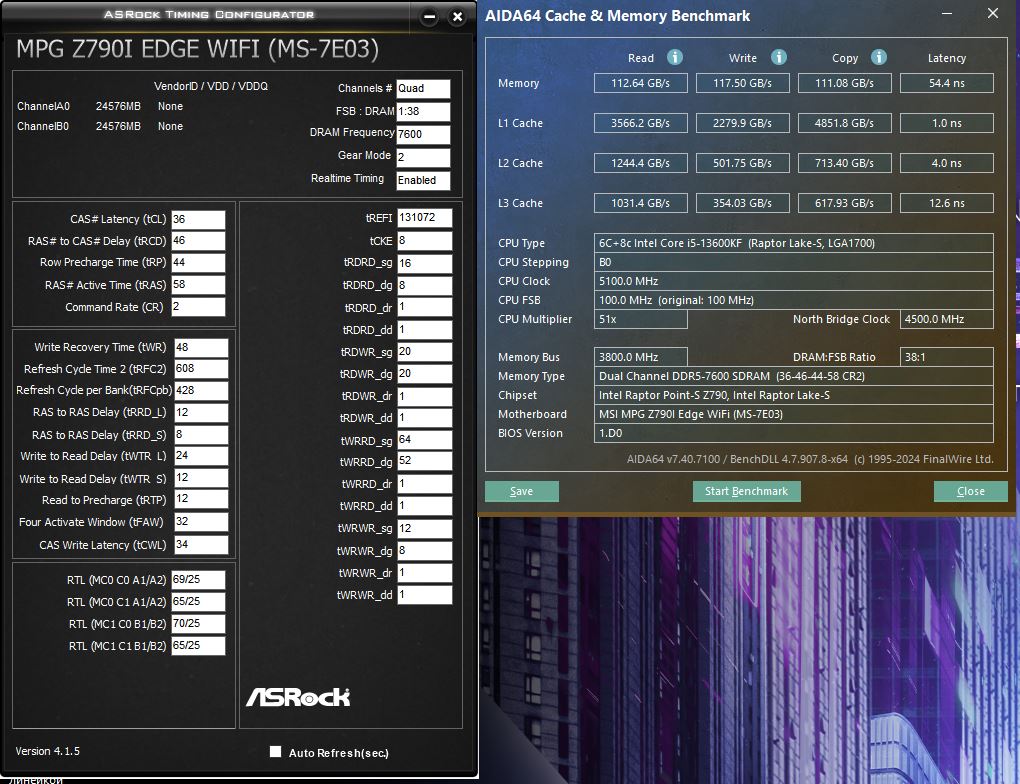Close the ASRock Timing Configurator window

[457, 17]
